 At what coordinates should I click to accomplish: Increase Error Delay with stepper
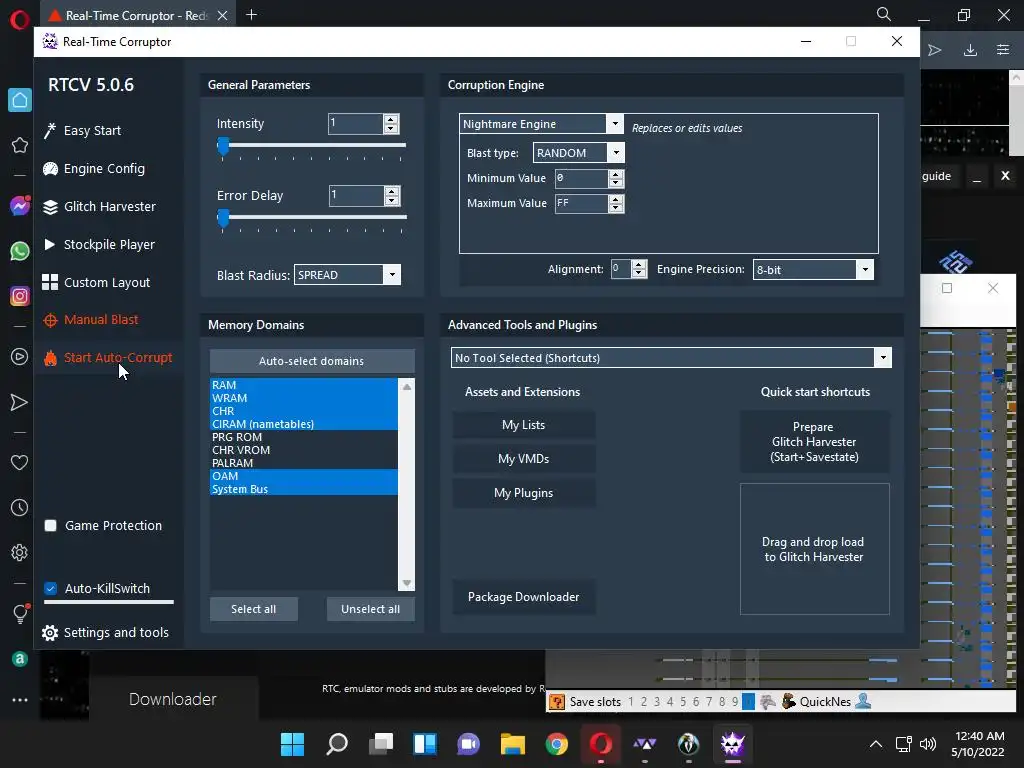click(392, 191)
